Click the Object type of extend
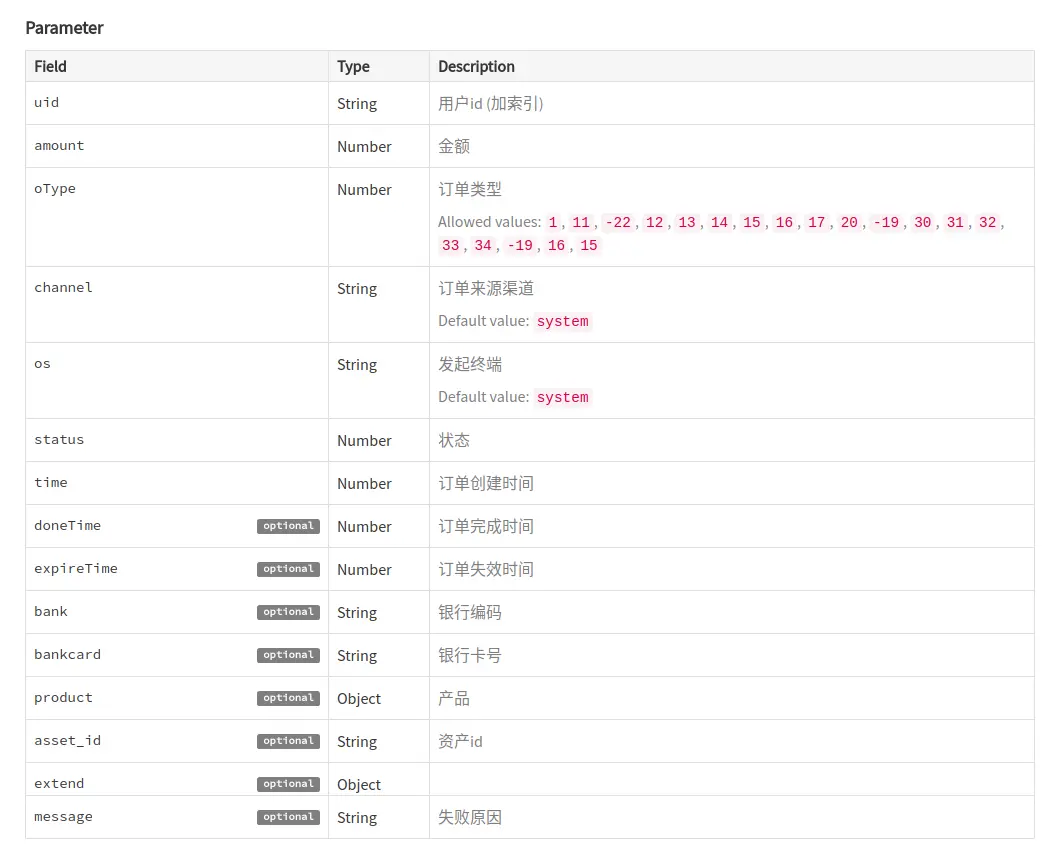 click(359, 785)
